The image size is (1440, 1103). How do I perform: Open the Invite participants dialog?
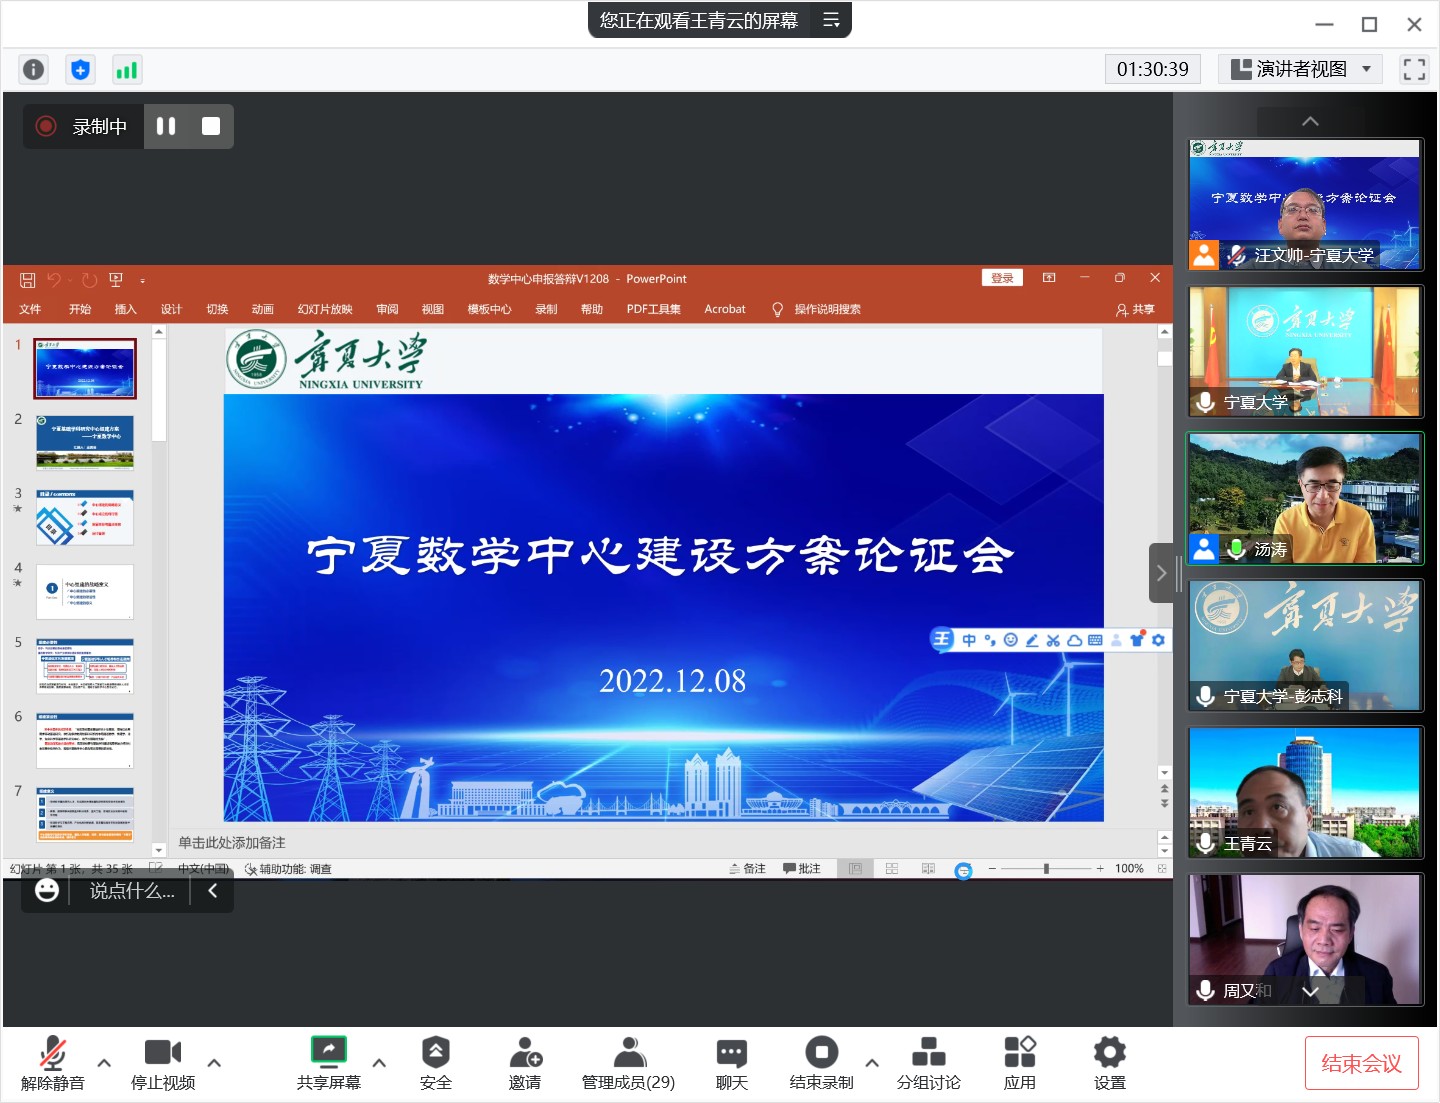pos(524,1063)
